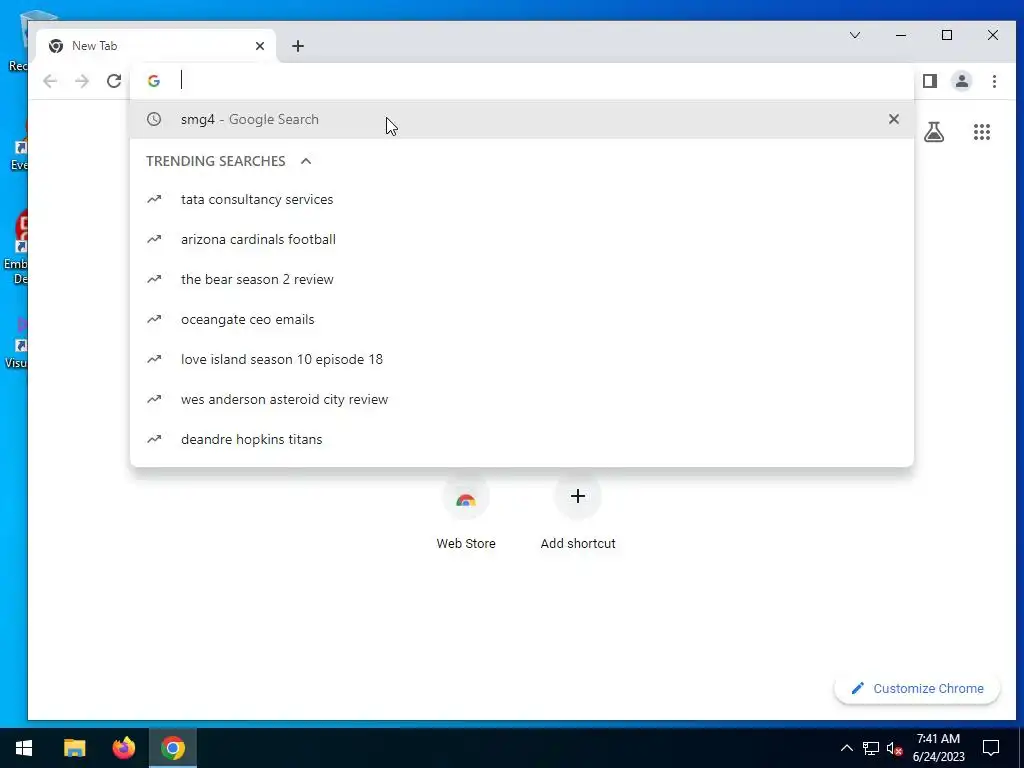Click the browser back arrow

coord(50,81)
